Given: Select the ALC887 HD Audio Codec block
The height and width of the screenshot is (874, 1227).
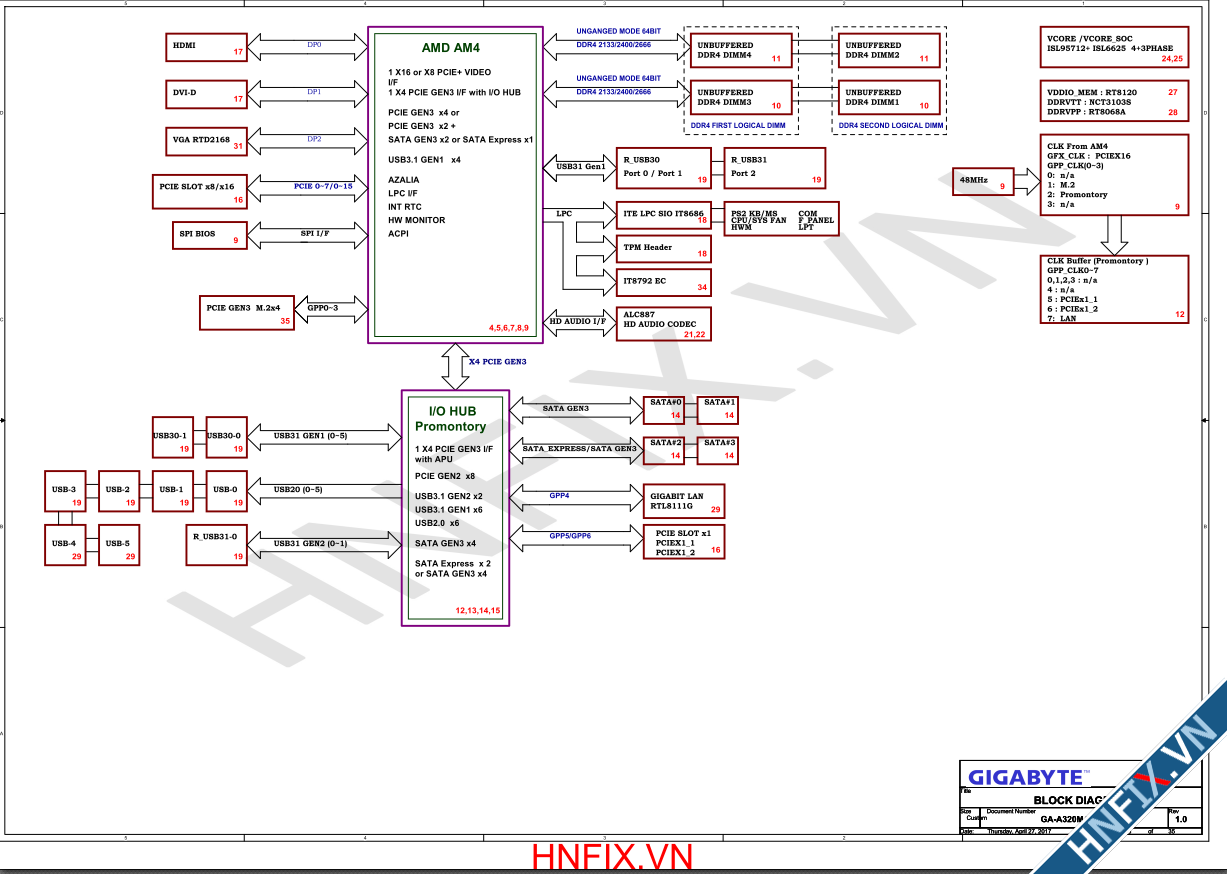Looking at the screenshot, I should pyautogui.click(x=661, y=323).
